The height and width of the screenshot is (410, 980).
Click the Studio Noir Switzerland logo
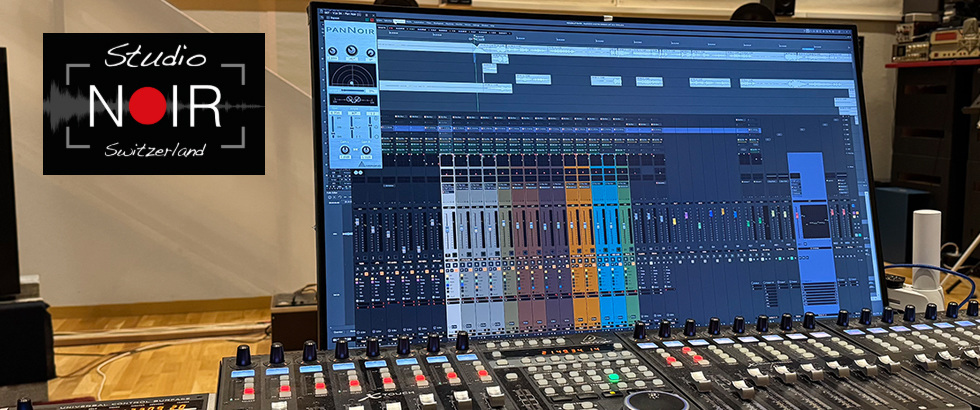[153, 103]
